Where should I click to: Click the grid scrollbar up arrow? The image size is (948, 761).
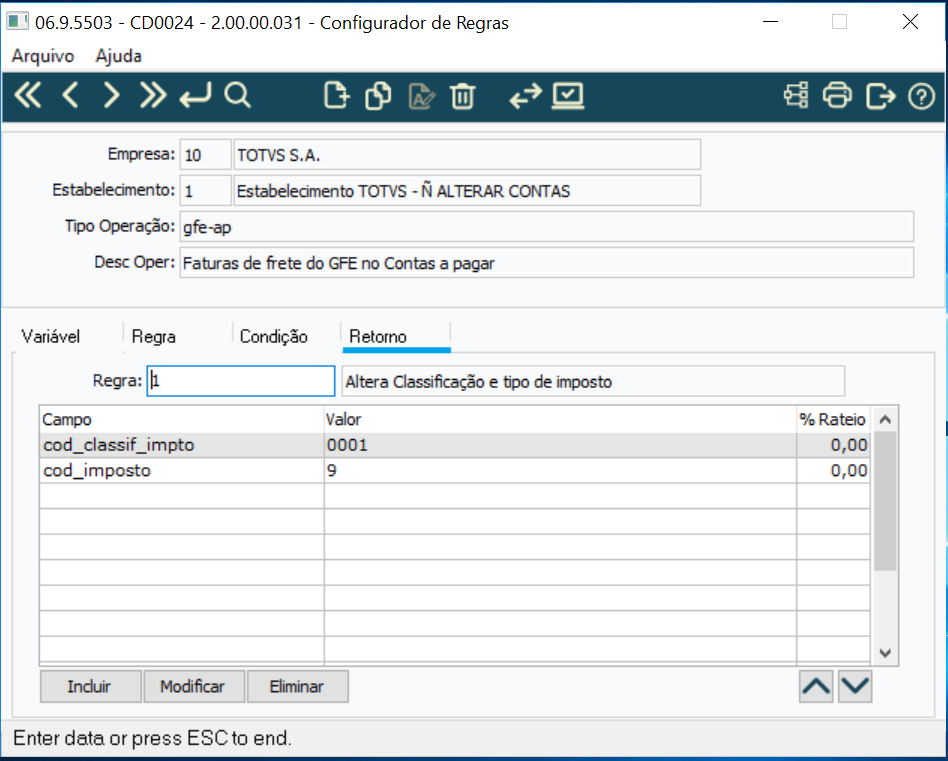point(885,419)
